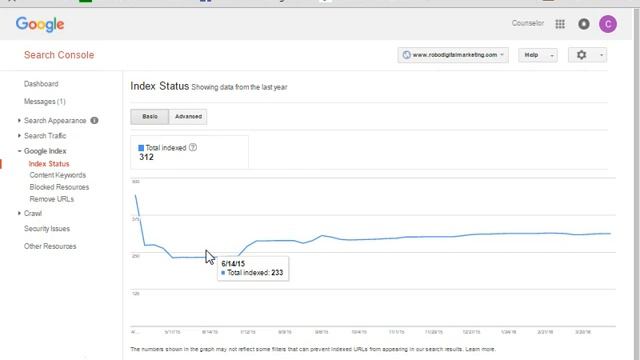Image resolution: width=640 pixels, height=360 pixels.
Task: Select Index Status in the sidebar
Action: point(49,164)
